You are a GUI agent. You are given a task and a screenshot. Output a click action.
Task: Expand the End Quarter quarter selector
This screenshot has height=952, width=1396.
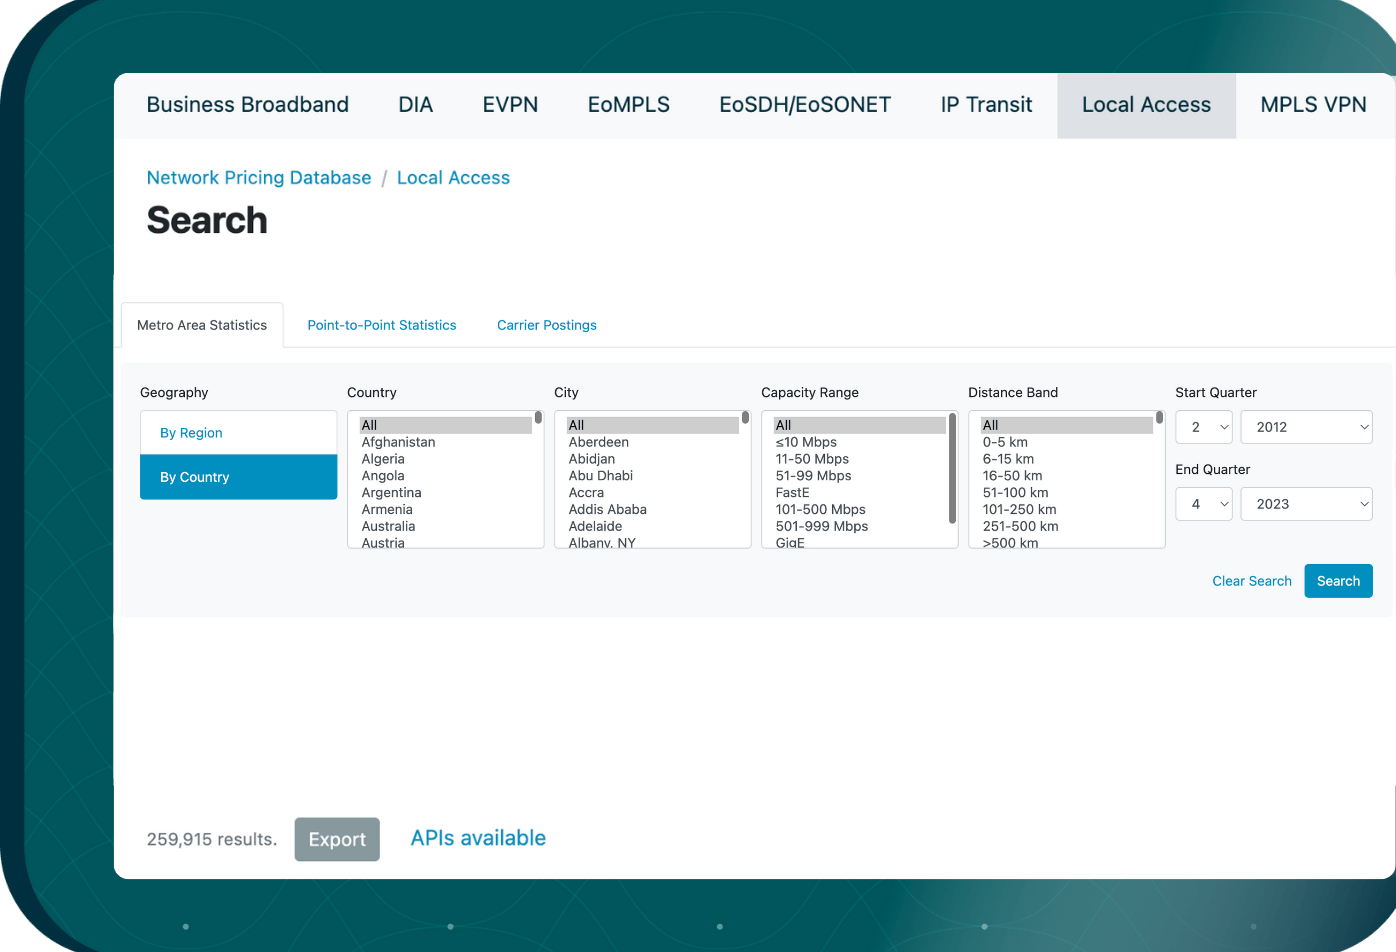click(x=1203, y=504)
